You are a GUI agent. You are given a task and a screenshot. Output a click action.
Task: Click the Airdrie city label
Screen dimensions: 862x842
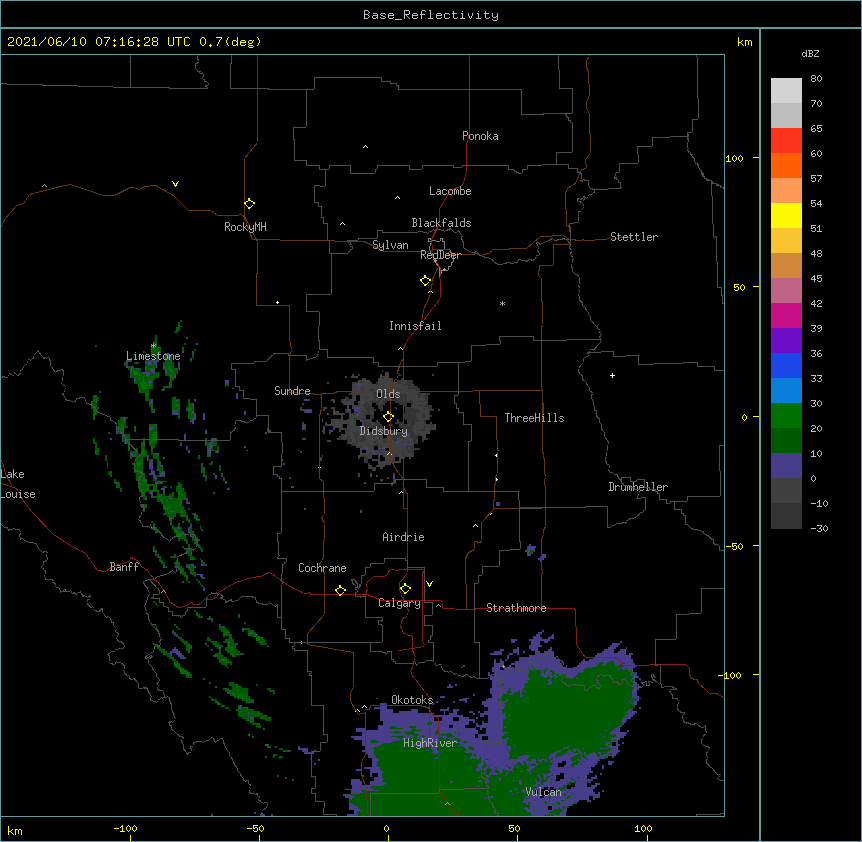(404, 537)
